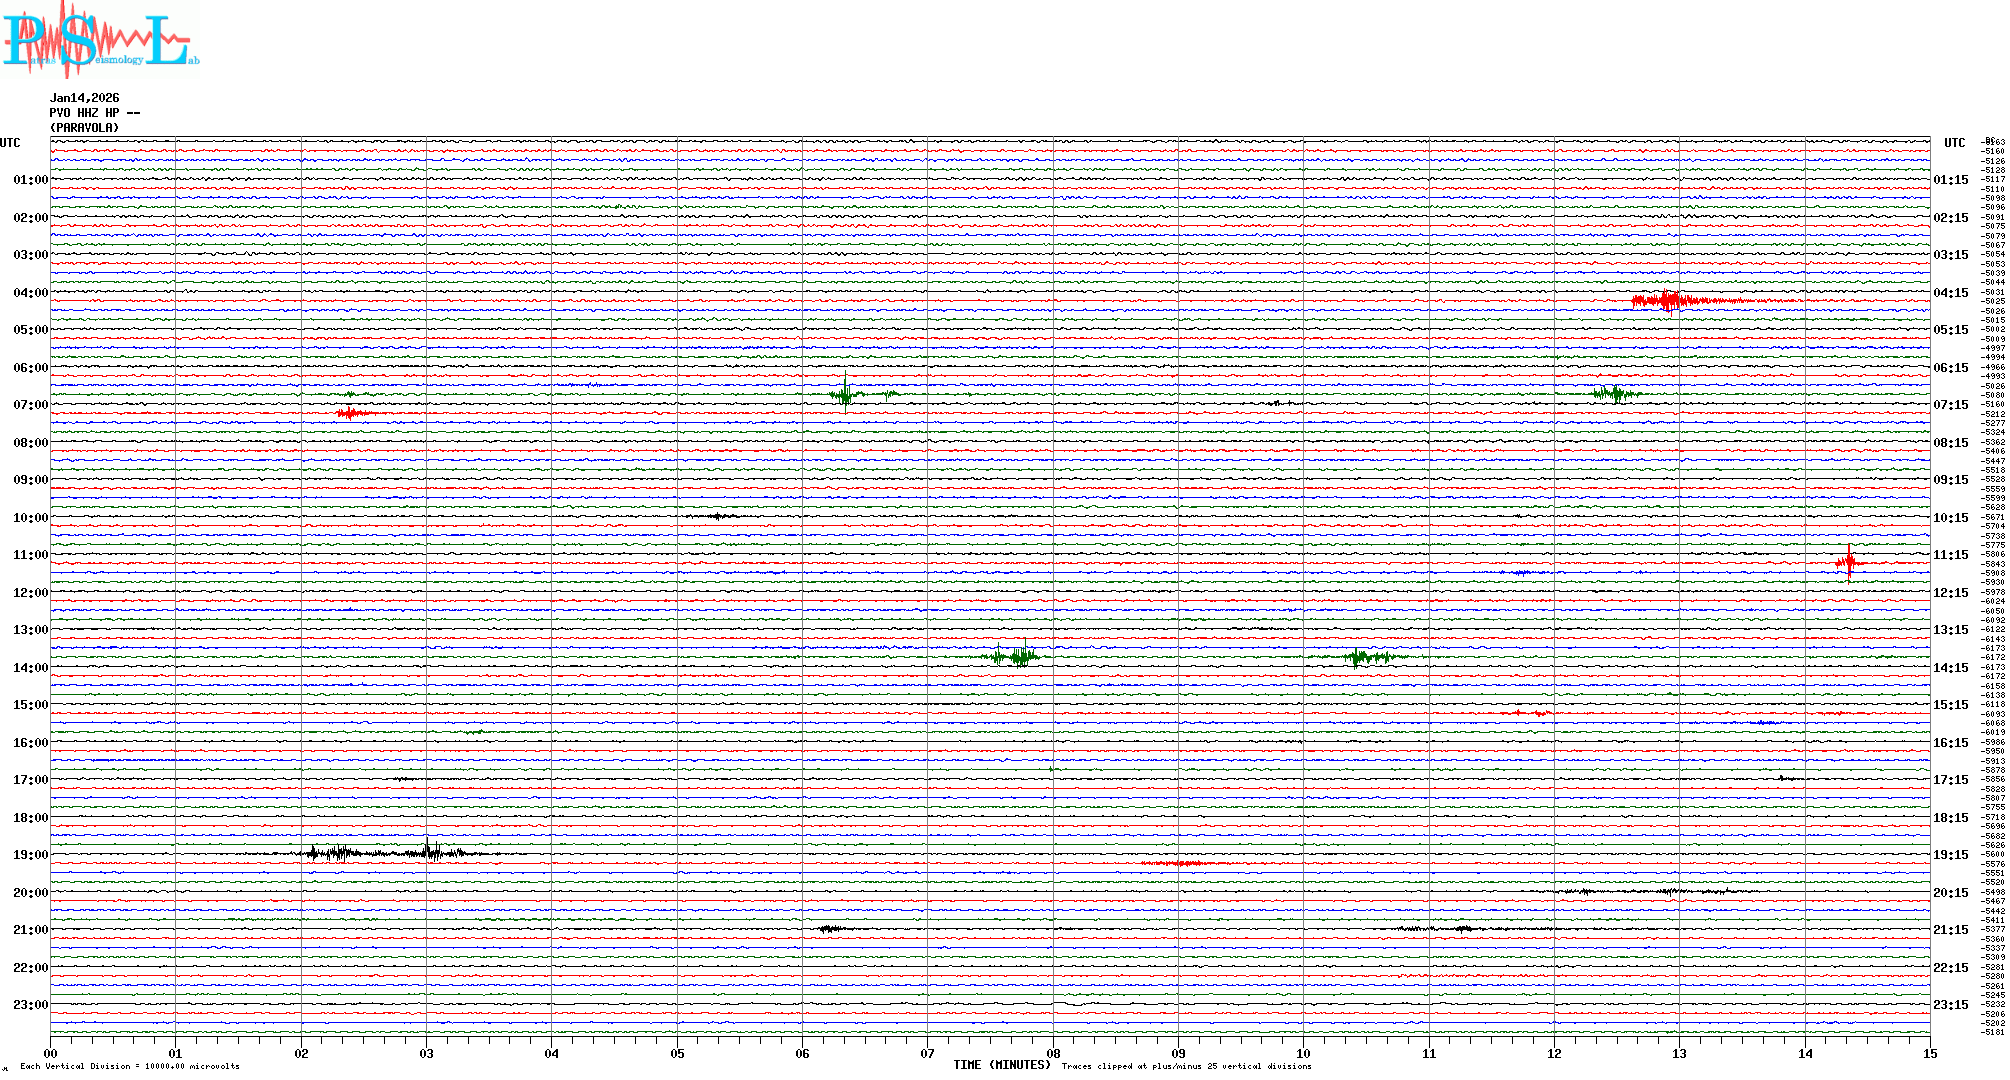
Task: Click the Jan14,2026 date header text
Action: coord(84,98)
